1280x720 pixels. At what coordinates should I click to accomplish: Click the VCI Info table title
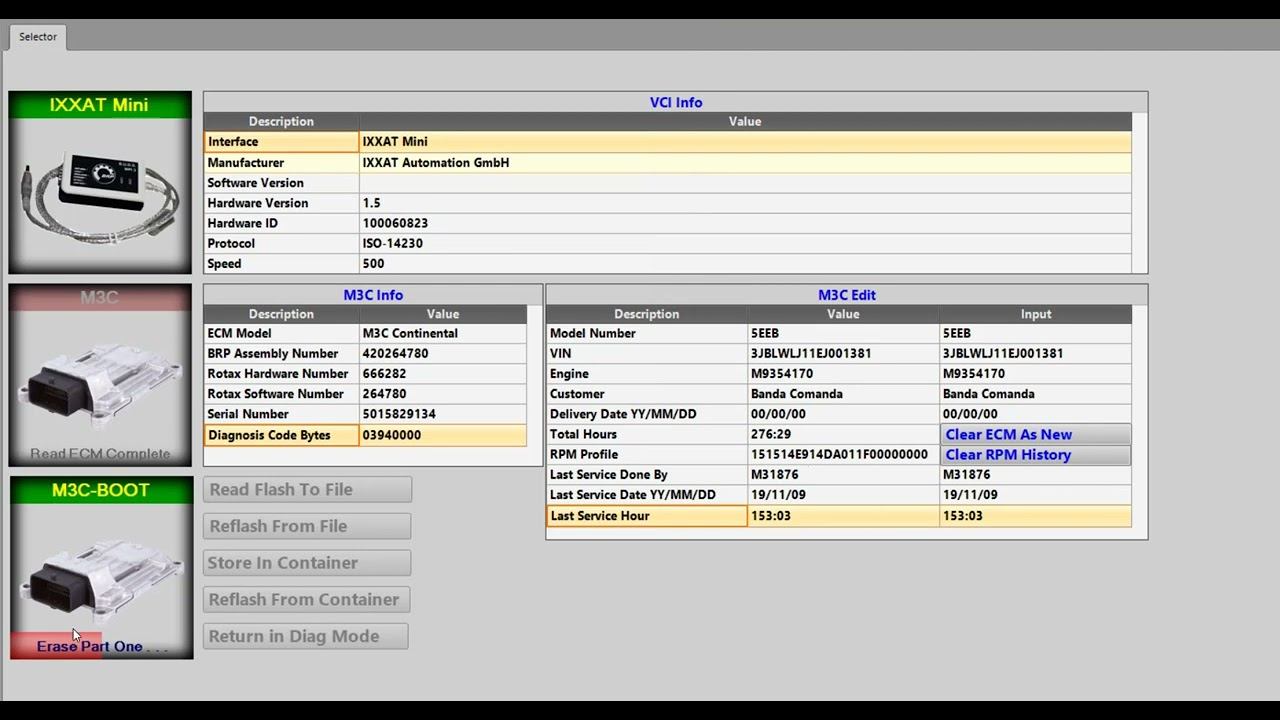pos(676,102)
